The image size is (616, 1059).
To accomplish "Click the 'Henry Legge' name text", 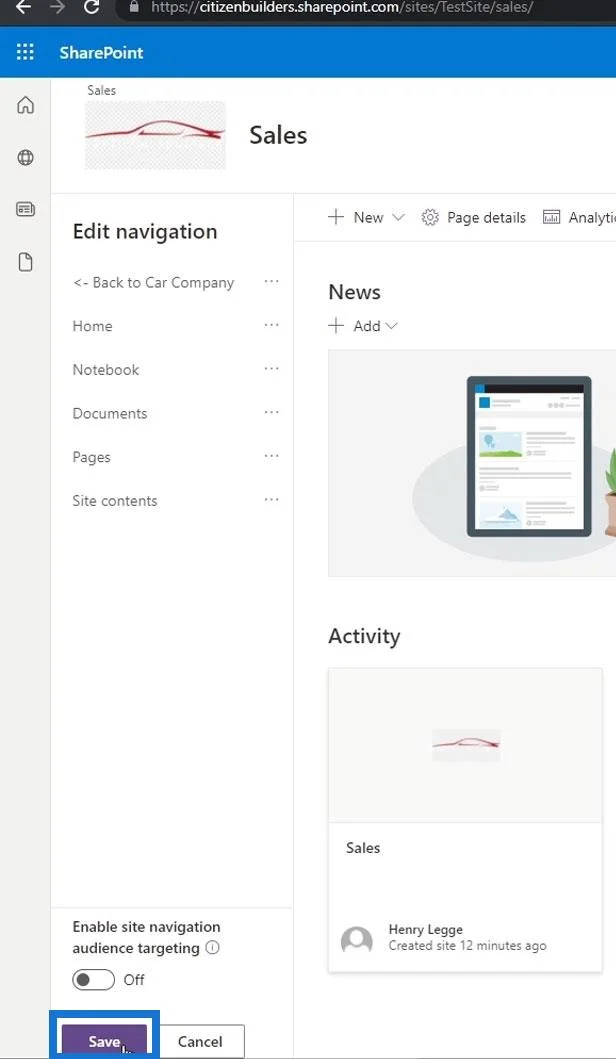I will pos(426,930).
